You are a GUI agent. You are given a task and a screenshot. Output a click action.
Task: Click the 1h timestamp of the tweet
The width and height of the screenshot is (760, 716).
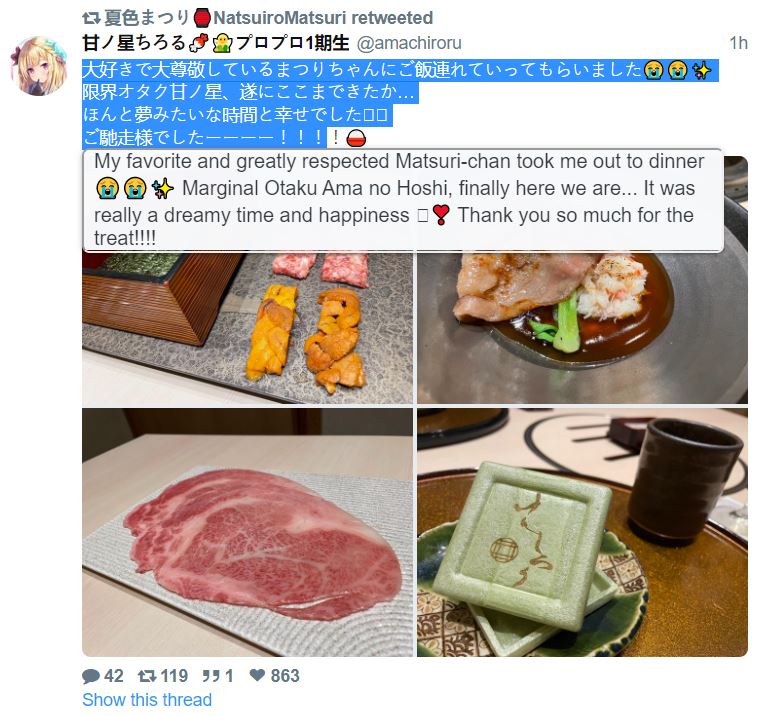tap(738, 43)
